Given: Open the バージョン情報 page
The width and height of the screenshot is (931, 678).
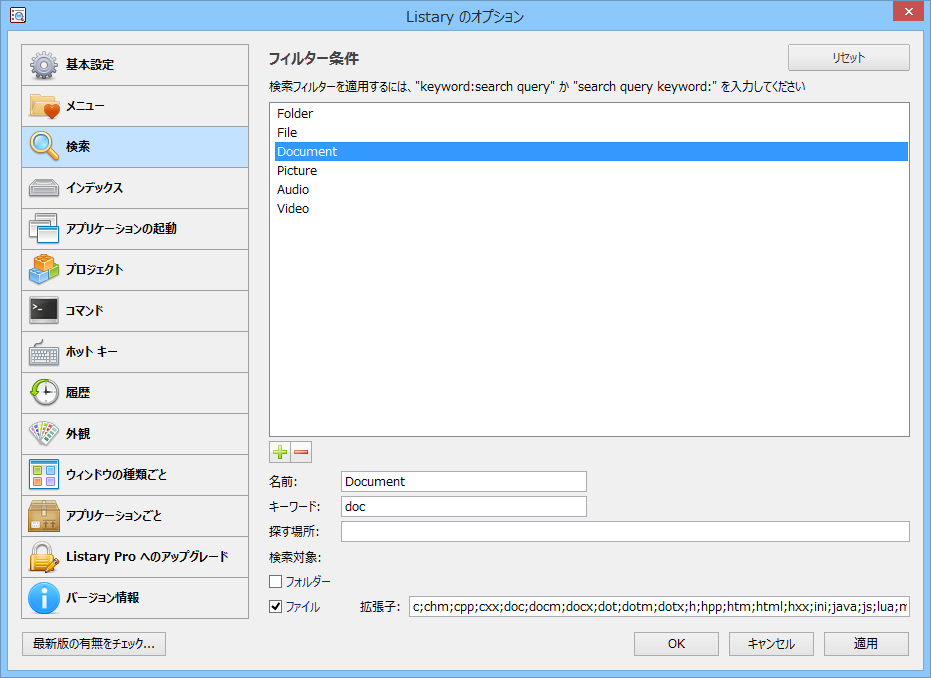Looking at the screenshot, I should 135,598.
